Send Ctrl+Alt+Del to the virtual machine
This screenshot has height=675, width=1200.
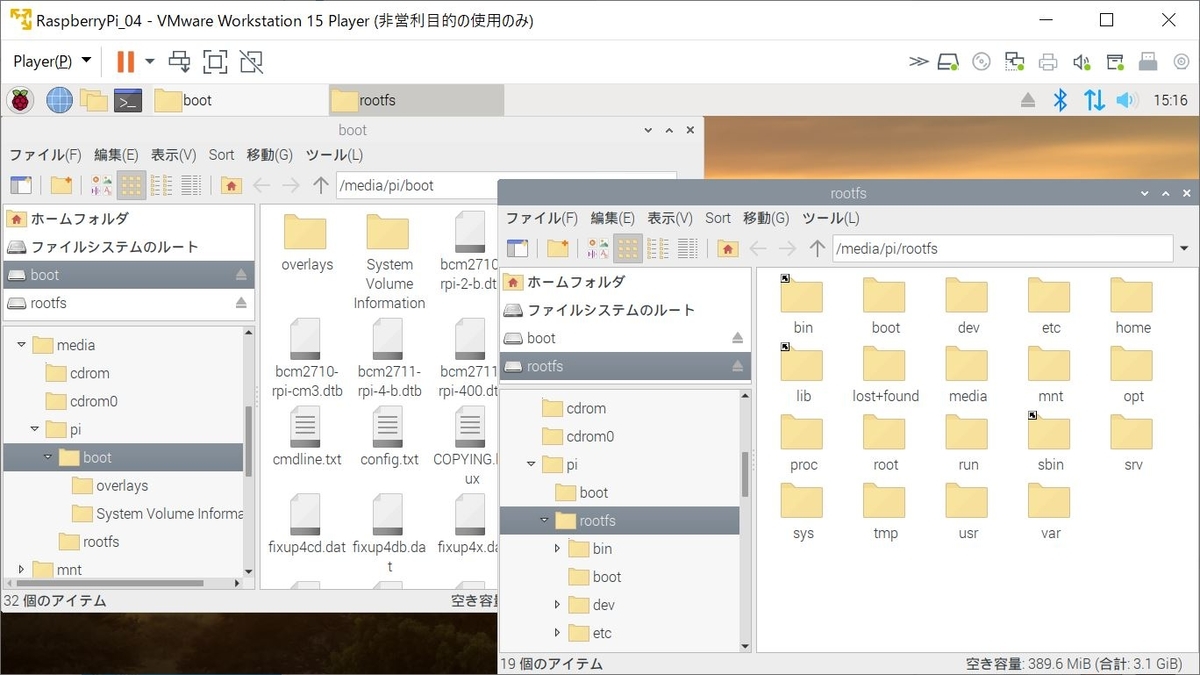point(180,62)
